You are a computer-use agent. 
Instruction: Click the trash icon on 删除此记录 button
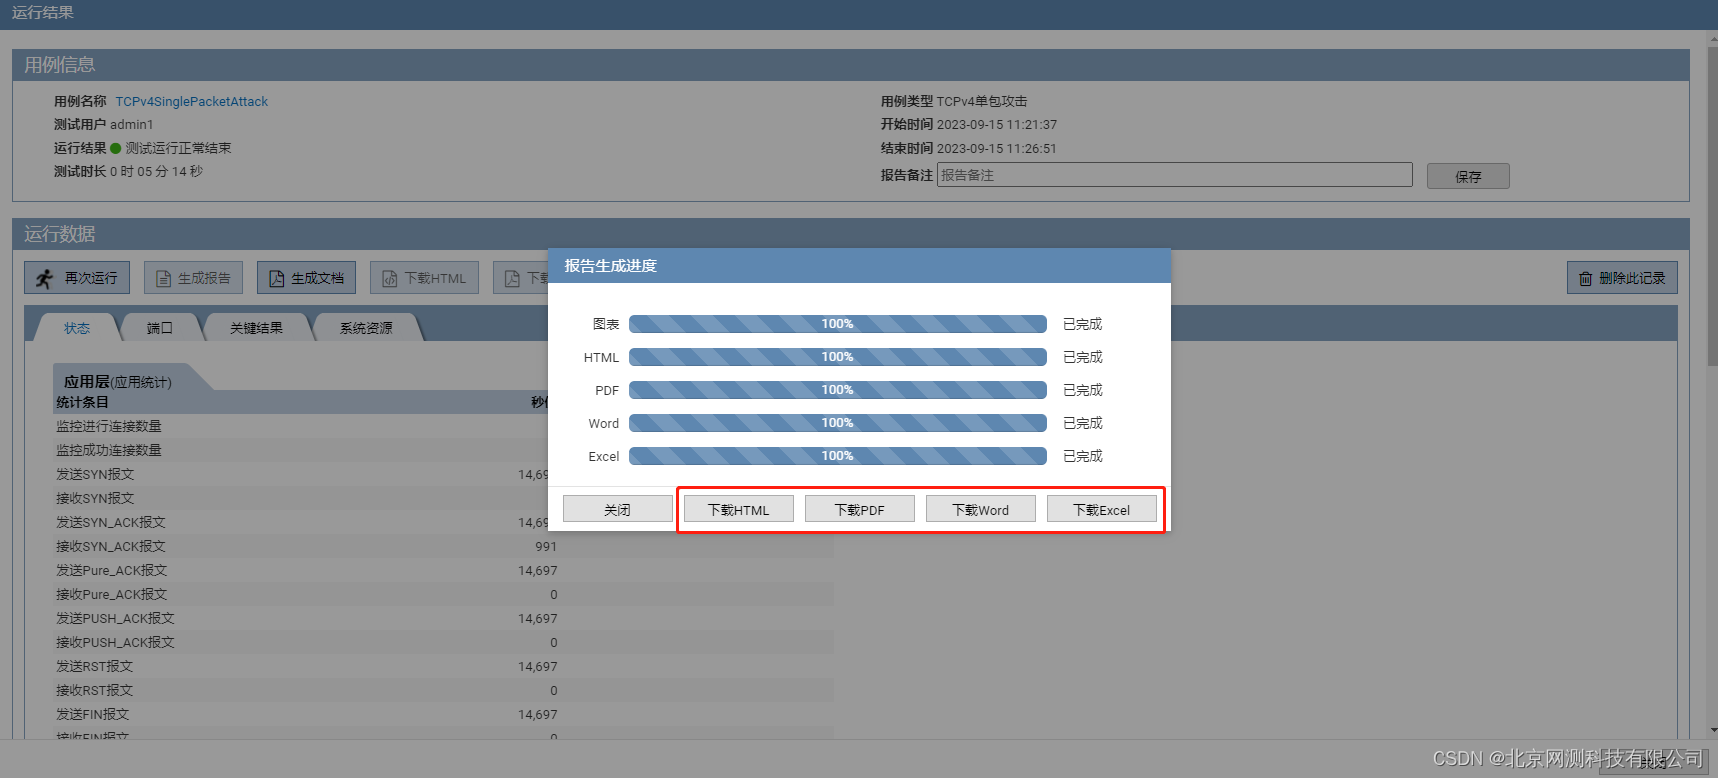pyautogui.click(x=1586, y=279)
